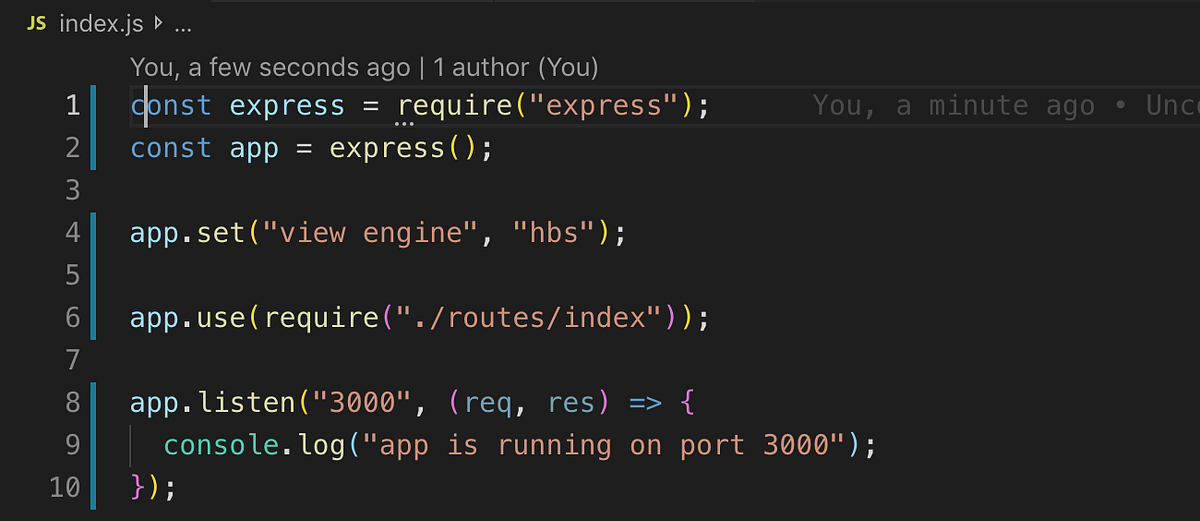1200x521 pixels.
Task: Click the quick-fix ellipsis under require on line 1
Action: click(x=405, y=124)
